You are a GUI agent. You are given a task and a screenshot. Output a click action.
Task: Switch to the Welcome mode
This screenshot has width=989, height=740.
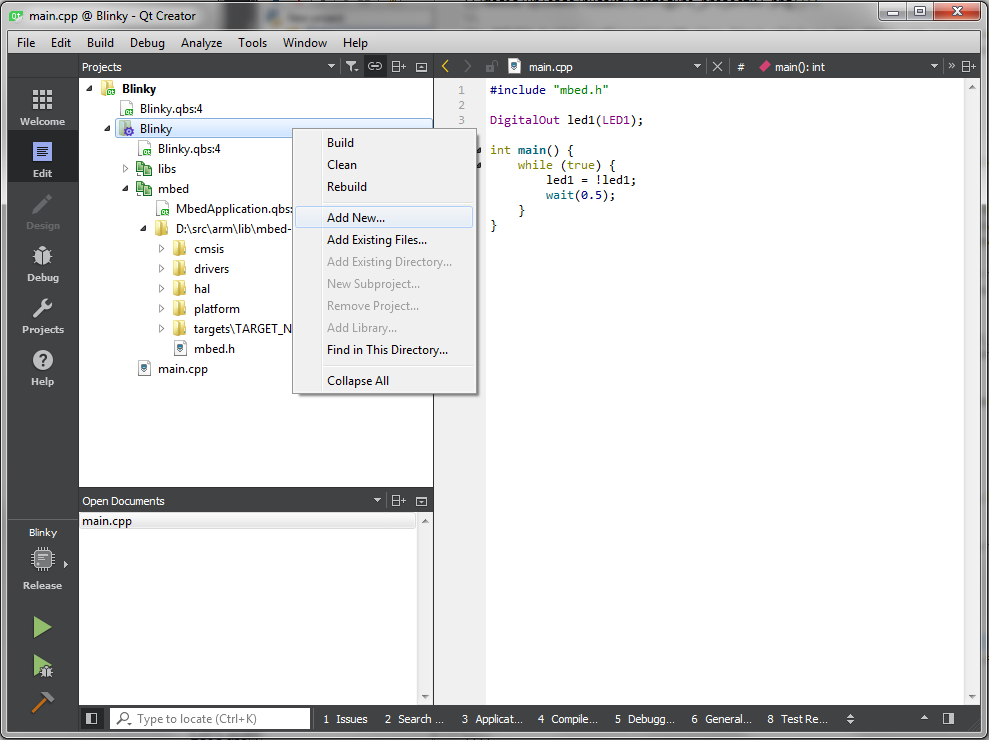click(42, 104)
